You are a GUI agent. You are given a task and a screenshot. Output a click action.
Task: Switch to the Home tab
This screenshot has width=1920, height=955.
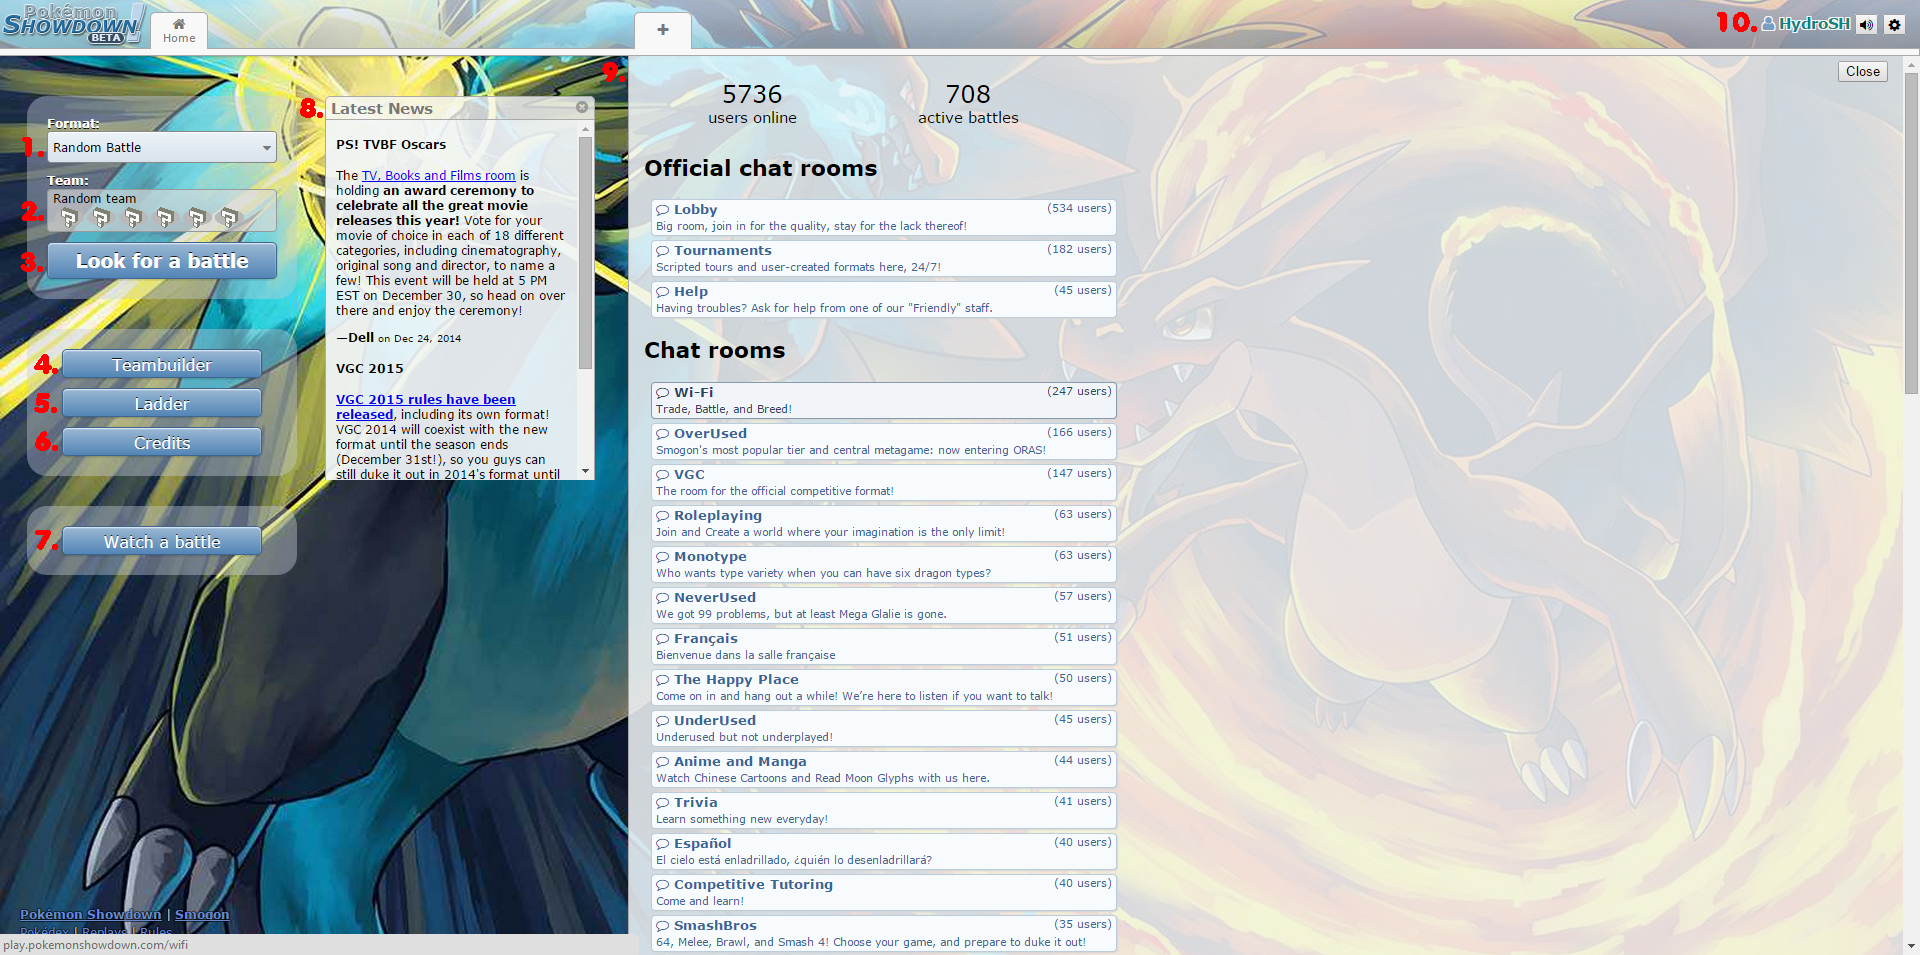[179, 31]
